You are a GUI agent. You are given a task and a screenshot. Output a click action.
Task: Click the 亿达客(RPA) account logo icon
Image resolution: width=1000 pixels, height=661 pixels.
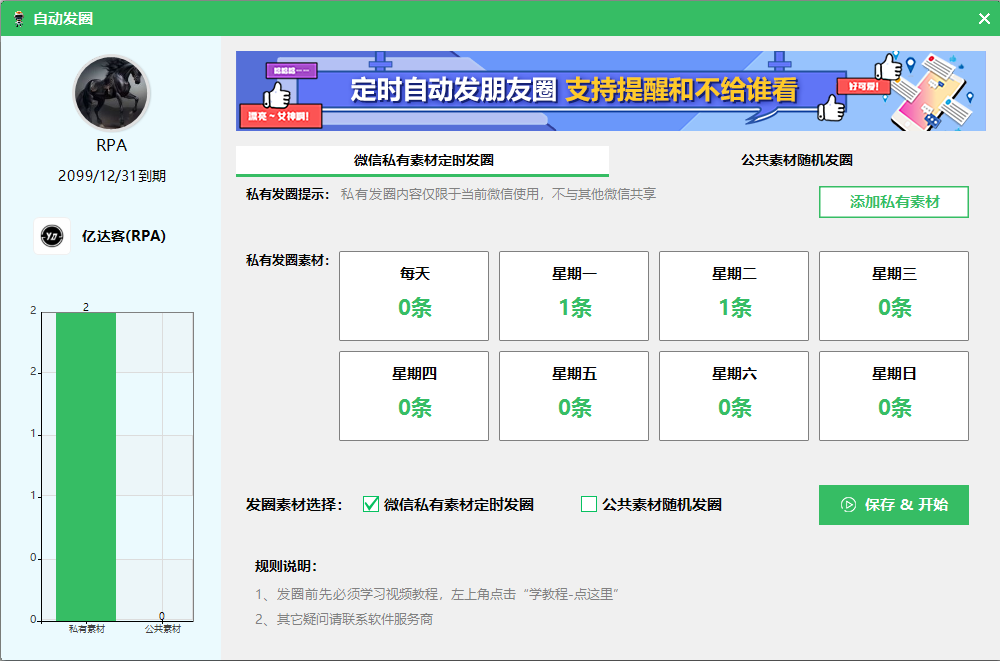(52, 236)
